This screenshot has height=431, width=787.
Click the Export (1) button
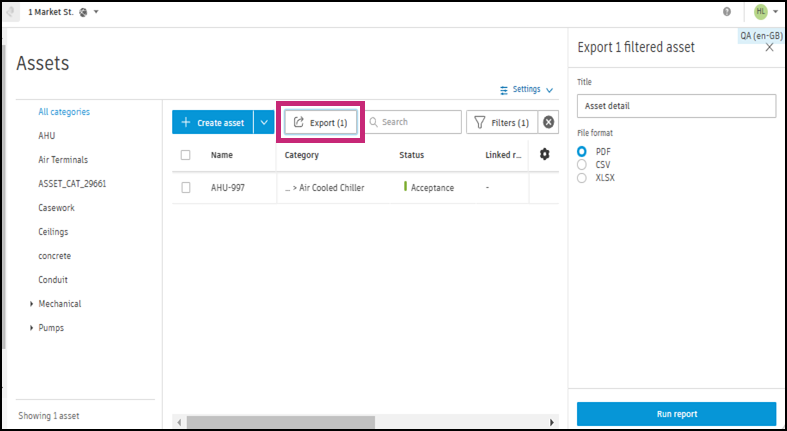pos(321,122)
